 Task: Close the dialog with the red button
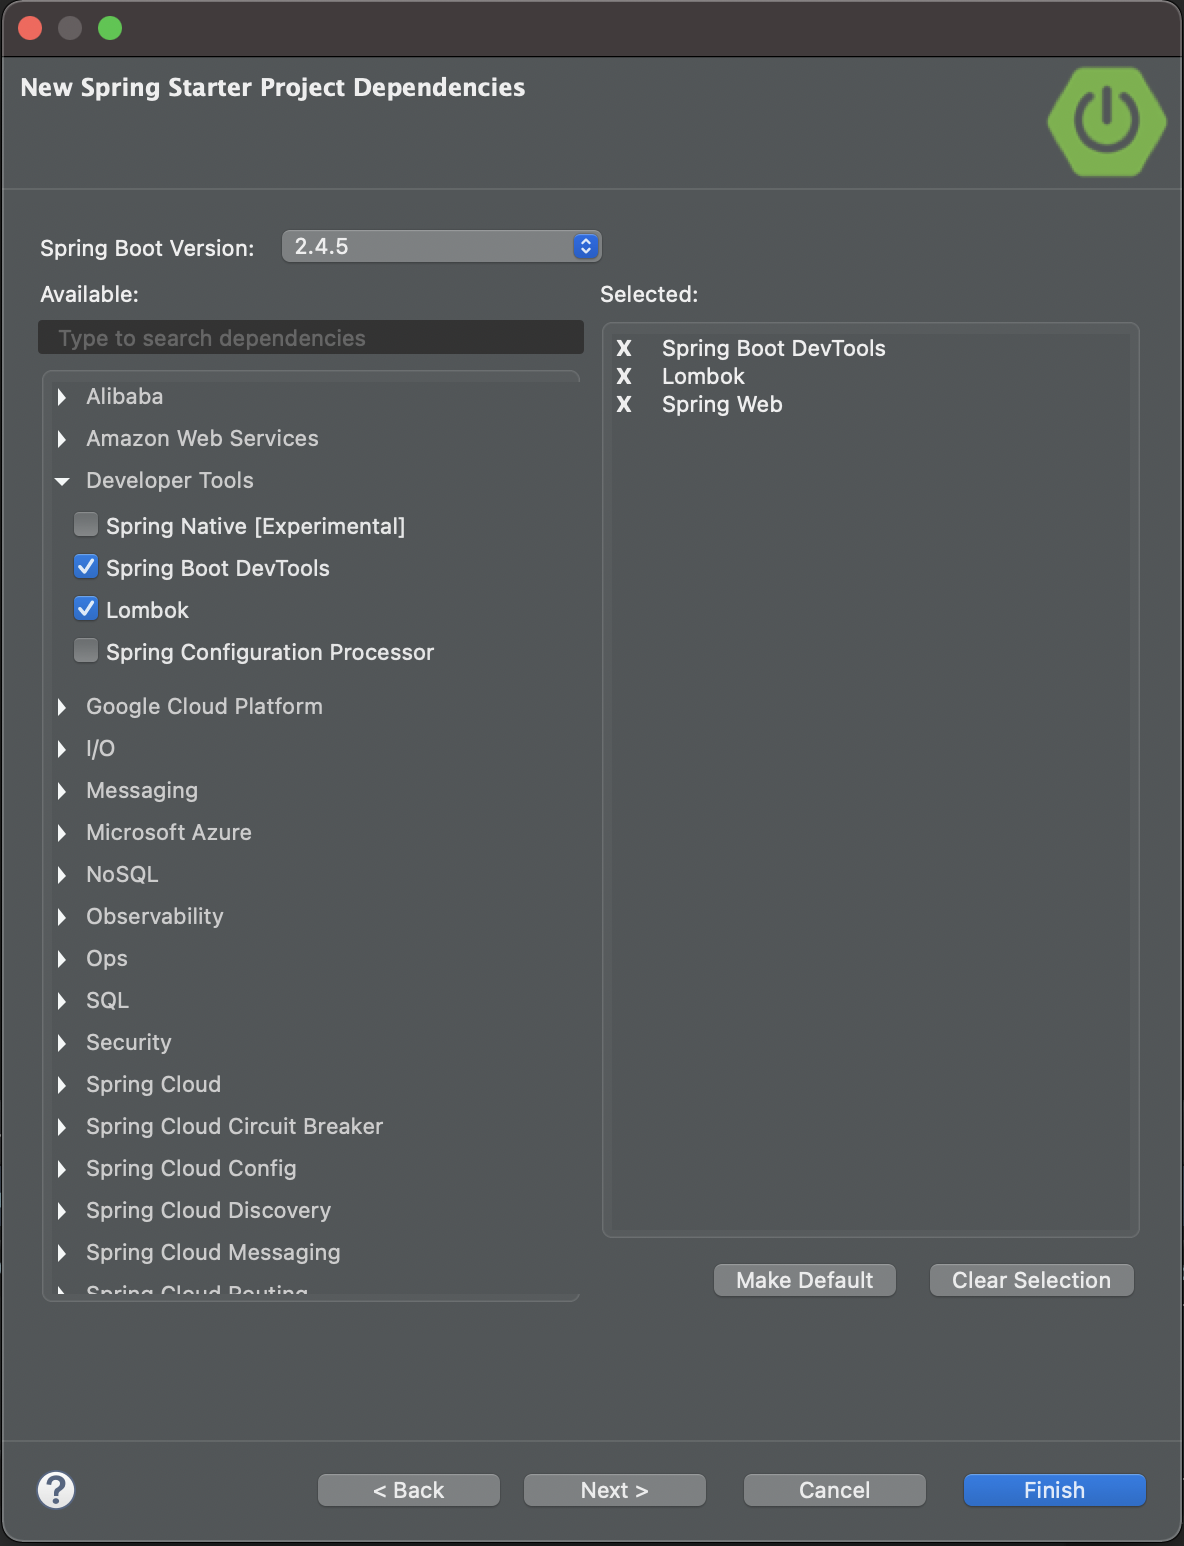click(30, 28)
